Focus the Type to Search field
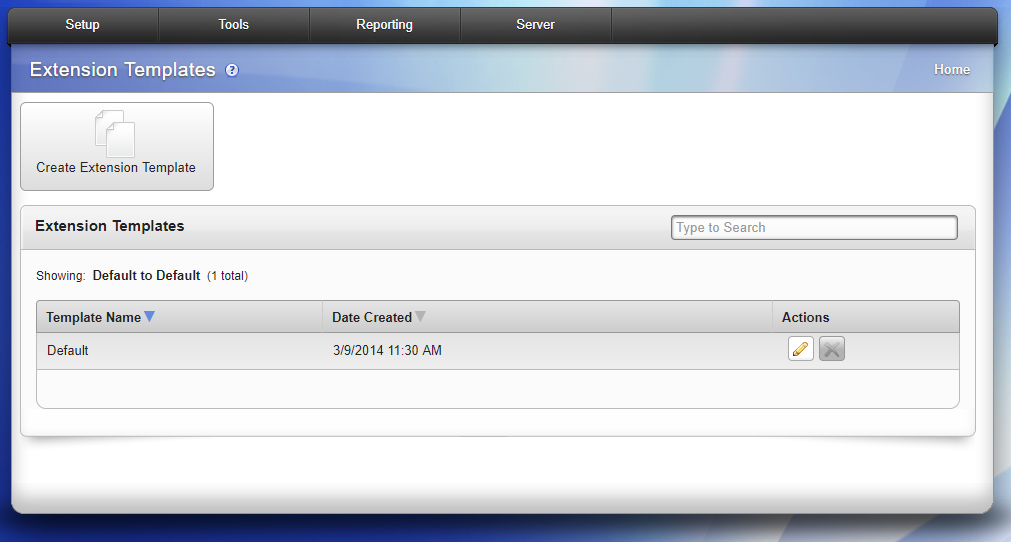Viewport: 1011px width, 542px height. [x=814, y=227]
